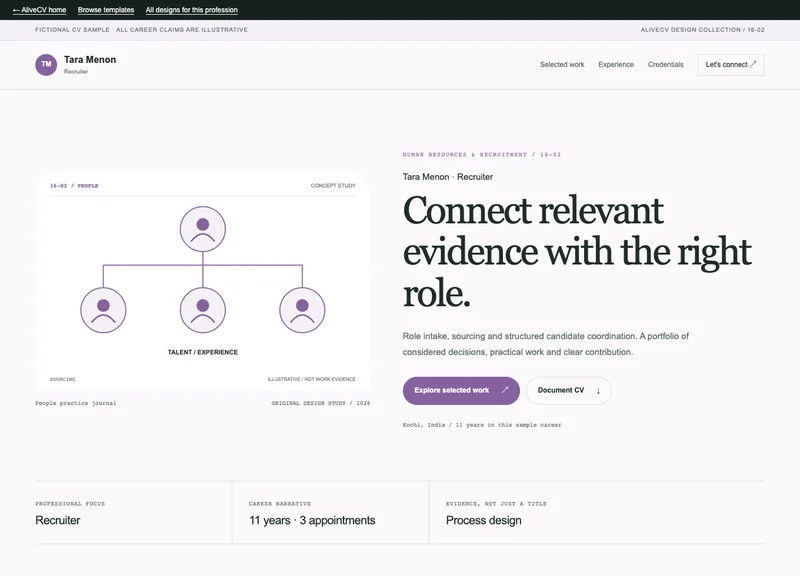
Task: Click the org chart illustration card
Action: click(x=203, y=281)
